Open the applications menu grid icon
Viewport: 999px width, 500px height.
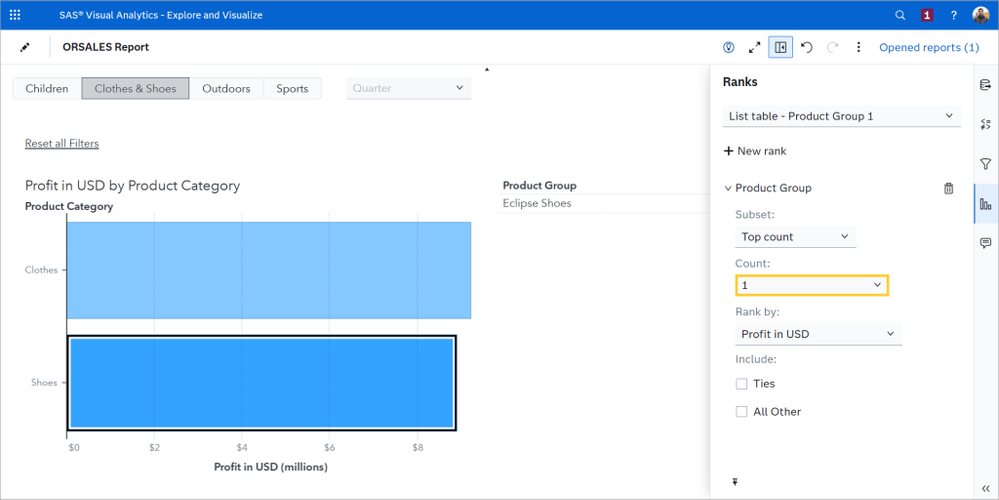[x=14, y=15]
